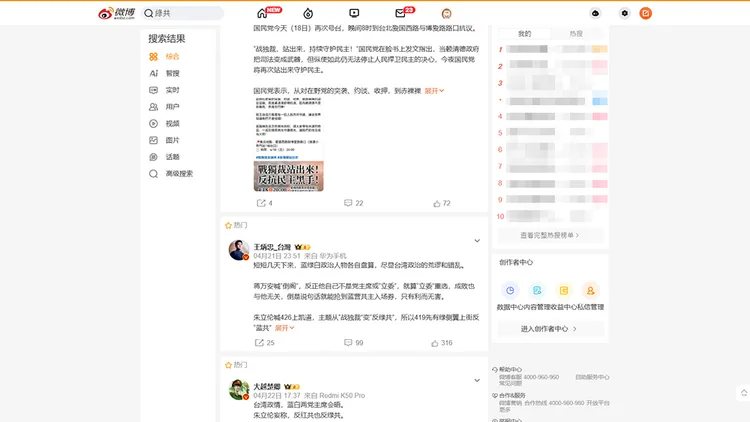Open hot search item ranked 1

pos(552,49)
